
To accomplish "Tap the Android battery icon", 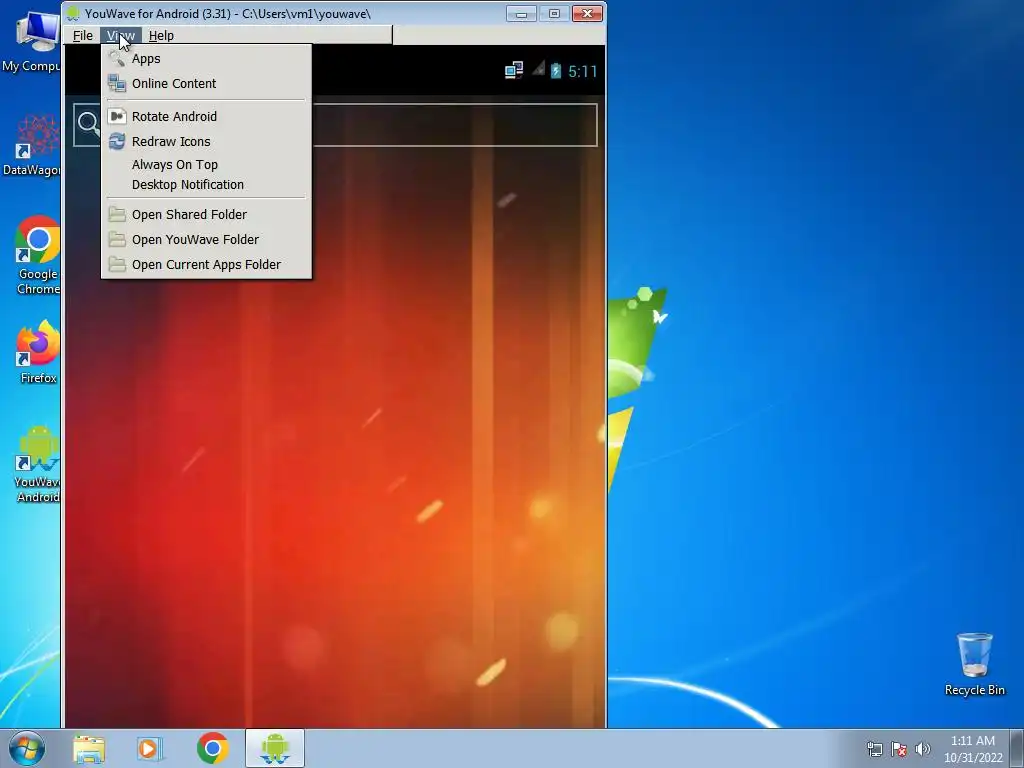I will point(556,71).
